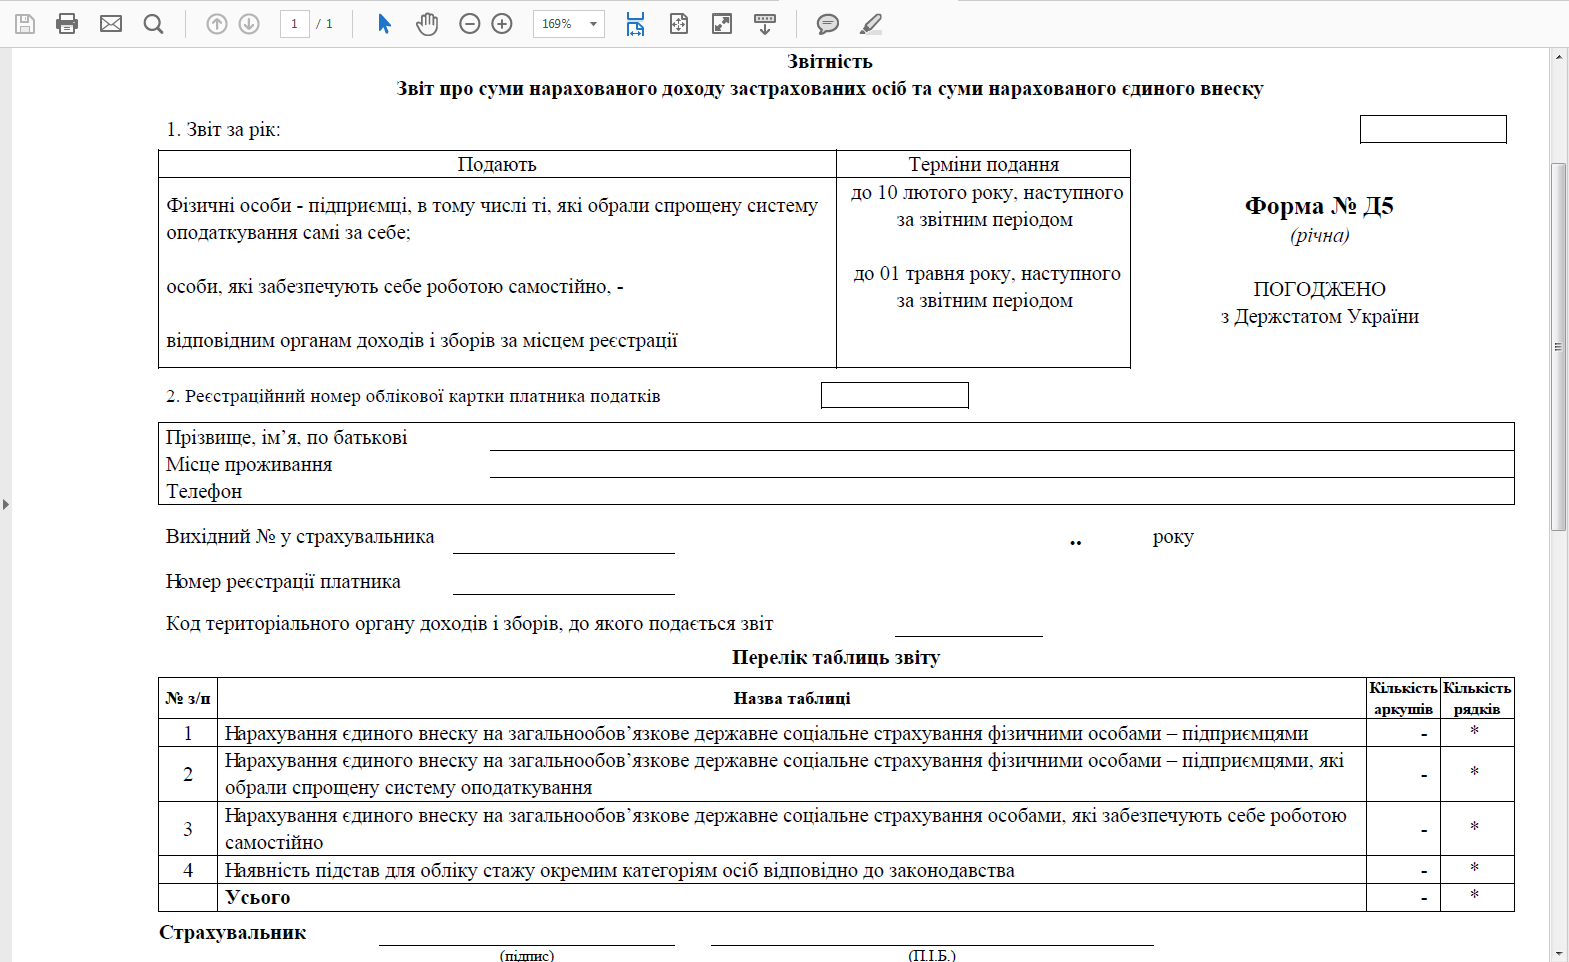Image resolution: width=1569 pixels, height=962 pixels.
Task: Click the page number input field
Action: (x=294, y=24)
